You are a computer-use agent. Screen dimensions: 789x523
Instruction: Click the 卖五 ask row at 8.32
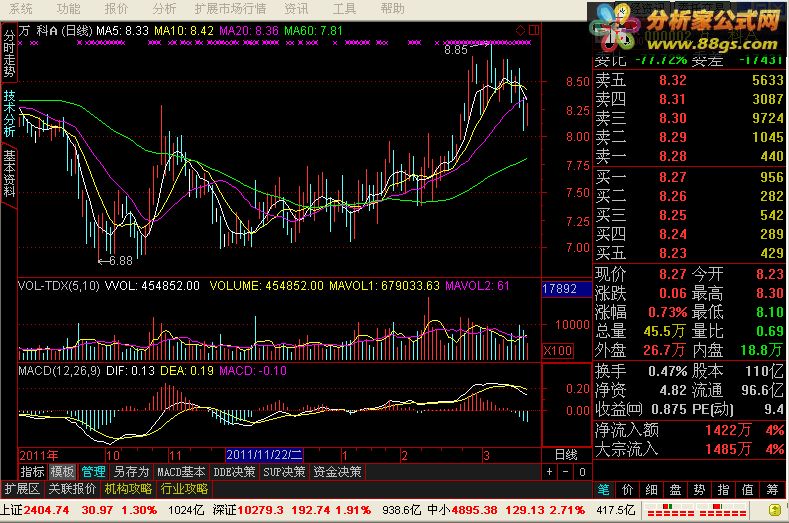click(x=689, y=80)
